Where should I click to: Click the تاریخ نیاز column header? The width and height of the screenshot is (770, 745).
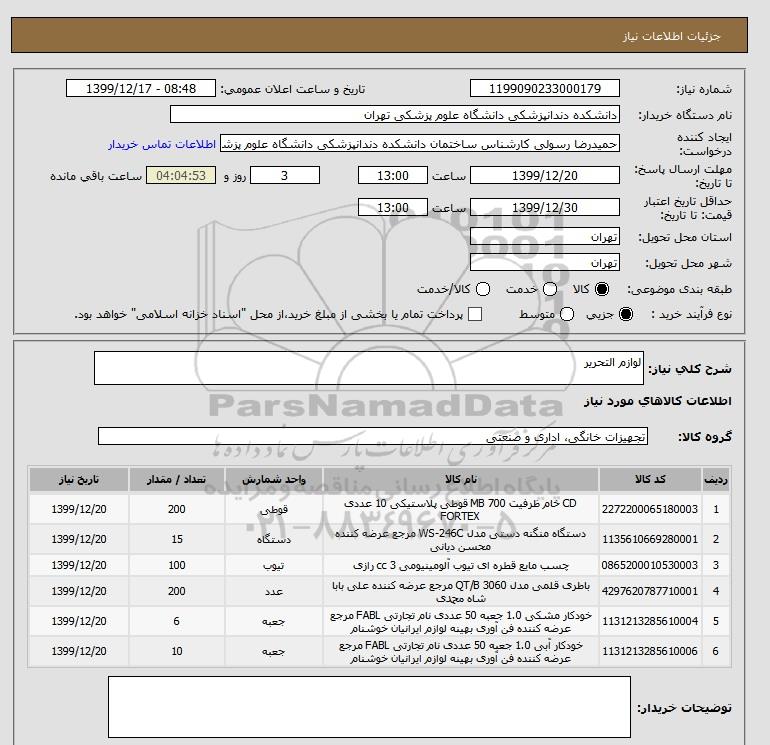(79, 479)
